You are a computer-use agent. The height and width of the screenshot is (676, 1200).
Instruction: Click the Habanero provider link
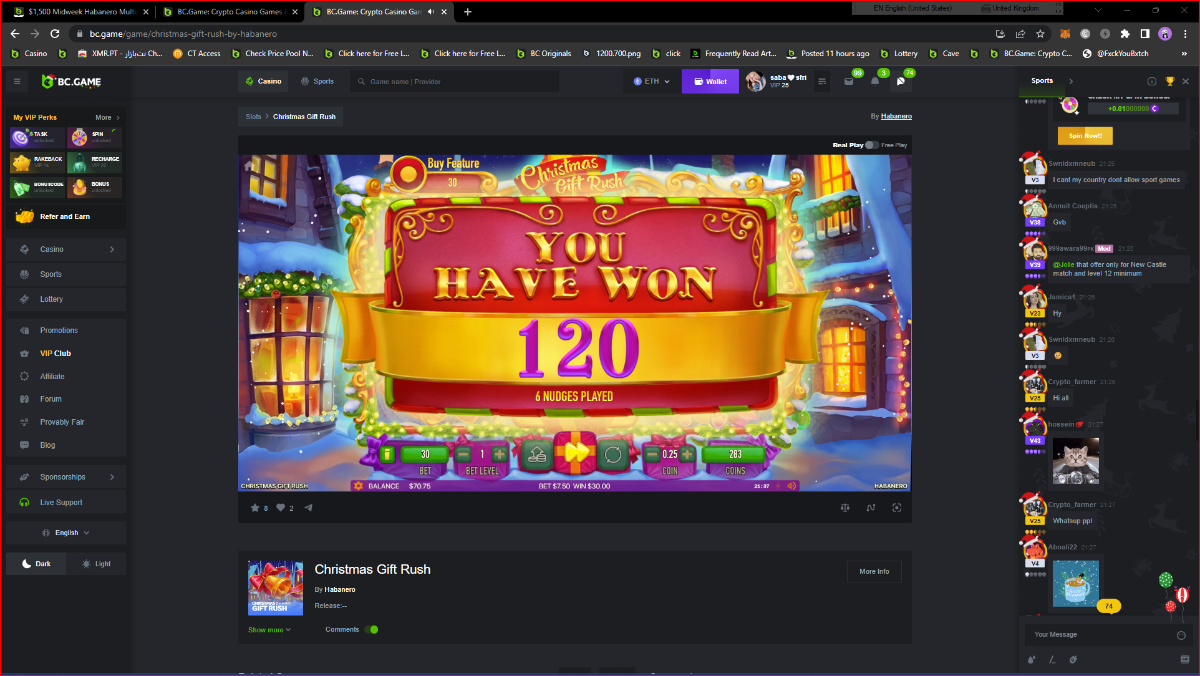895,116
